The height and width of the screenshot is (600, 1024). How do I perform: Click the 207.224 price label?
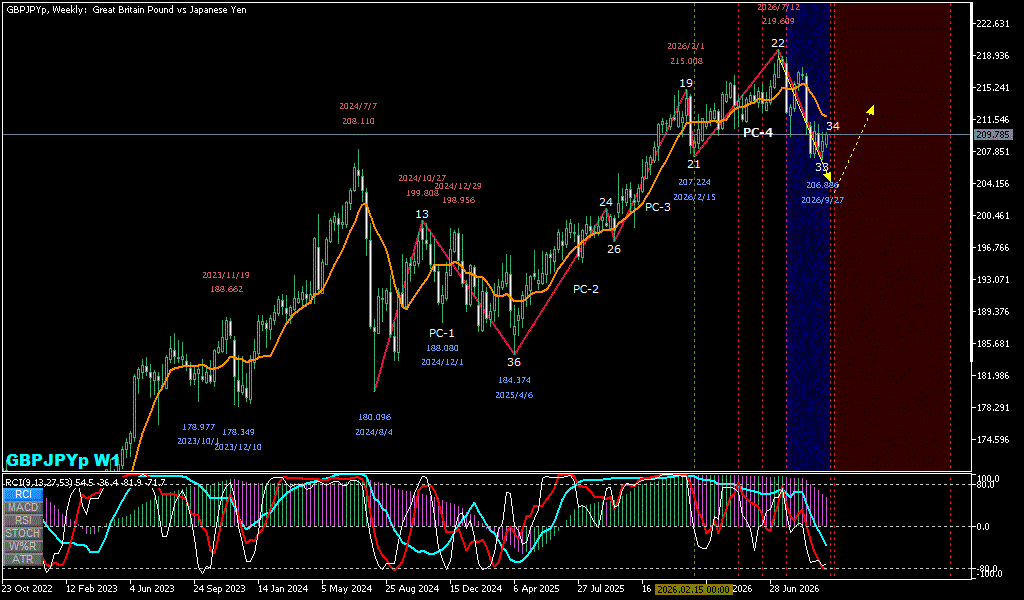click(x=694, y=182)
